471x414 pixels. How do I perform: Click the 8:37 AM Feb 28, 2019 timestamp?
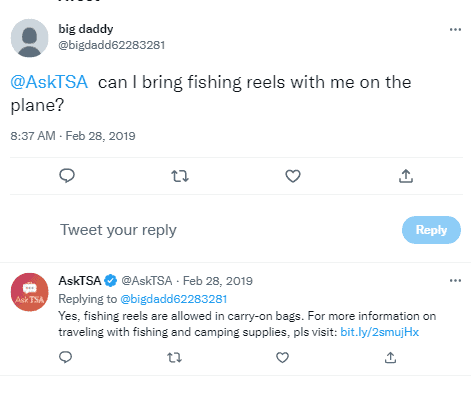click(73, 136)
